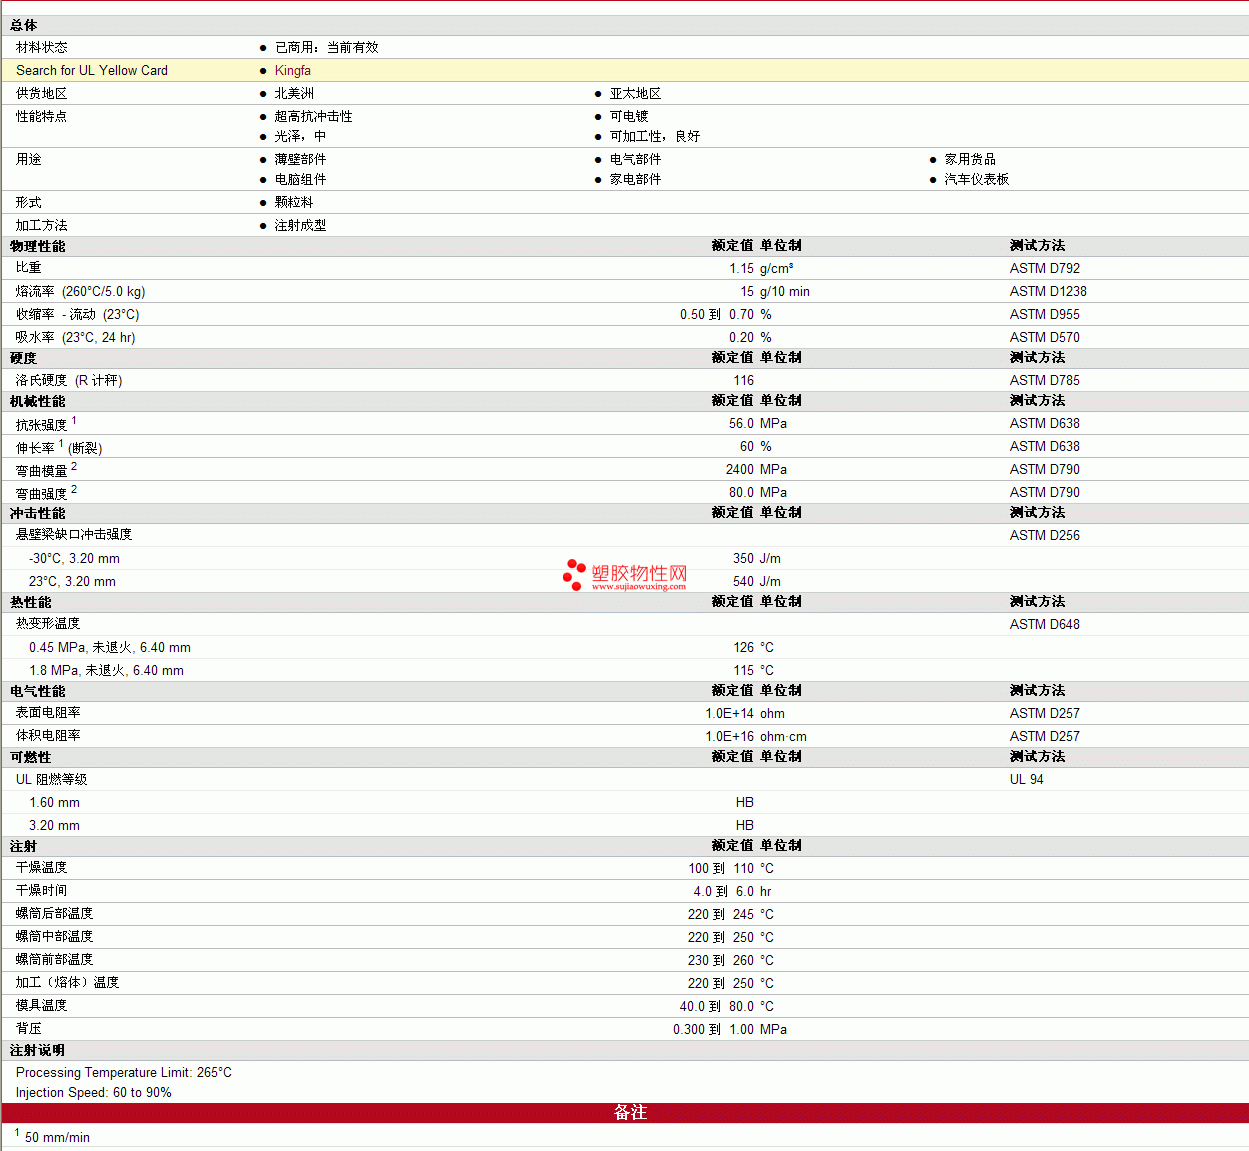Click the '机械性能' section header
This screenshot has width=1249, height=1151.
[38, 401]
